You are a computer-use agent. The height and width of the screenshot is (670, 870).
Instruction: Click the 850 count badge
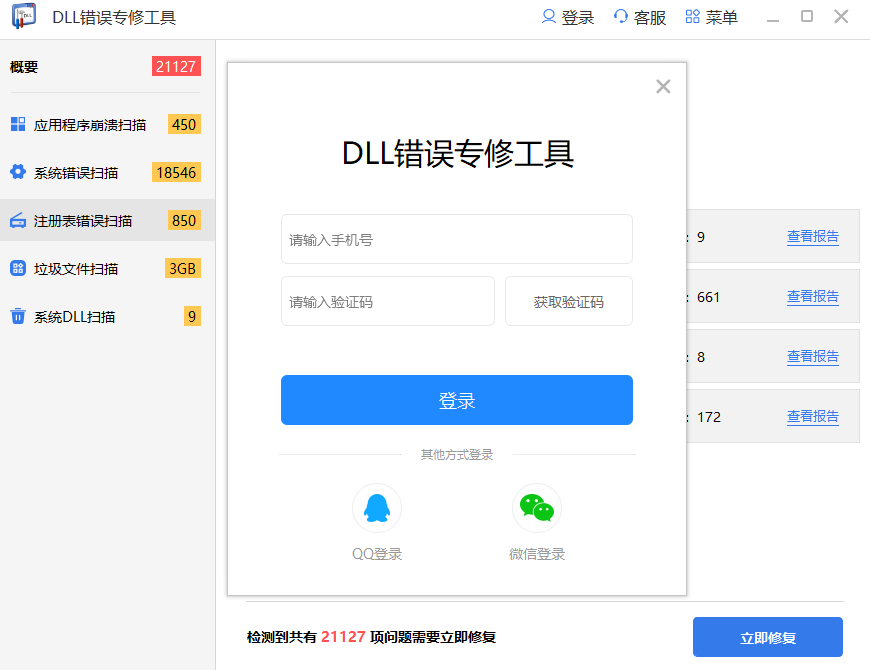click(x=184, y=220)
